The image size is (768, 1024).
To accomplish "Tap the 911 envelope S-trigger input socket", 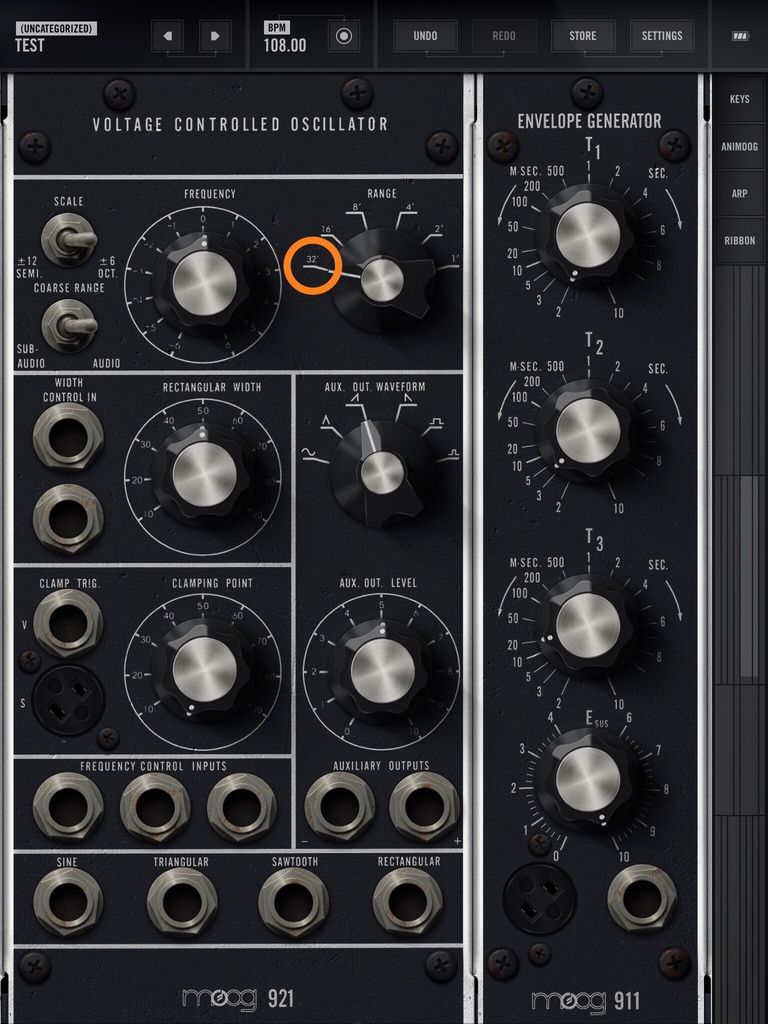I will 539,898.
